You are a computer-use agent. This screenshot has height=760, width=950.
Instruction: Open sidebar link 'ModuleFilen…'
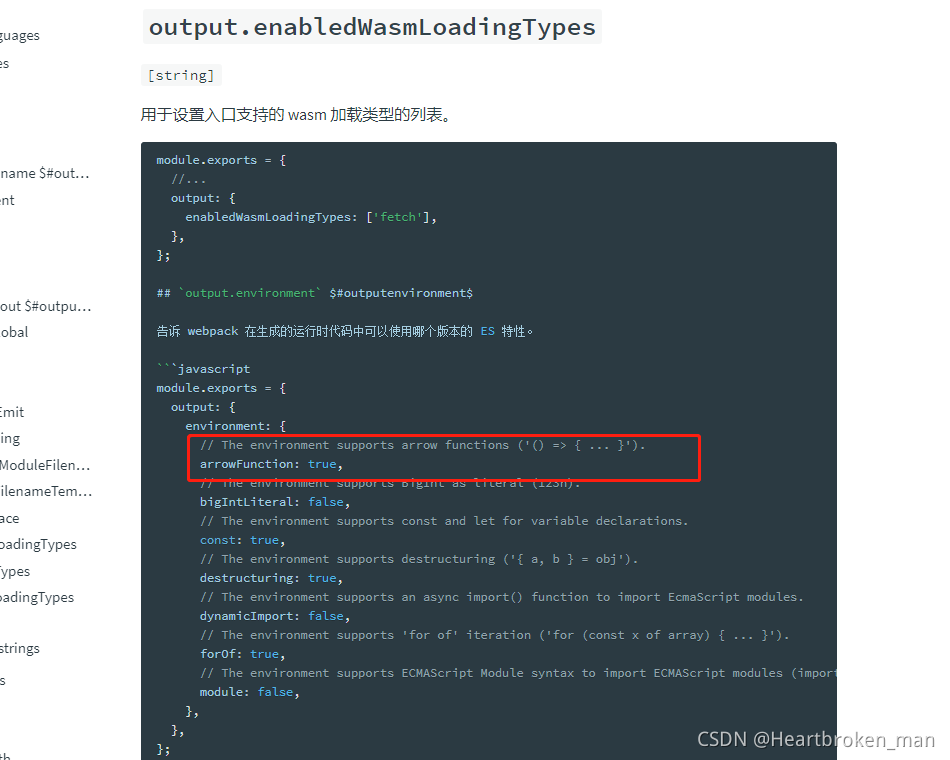click(x=45, y=465)
